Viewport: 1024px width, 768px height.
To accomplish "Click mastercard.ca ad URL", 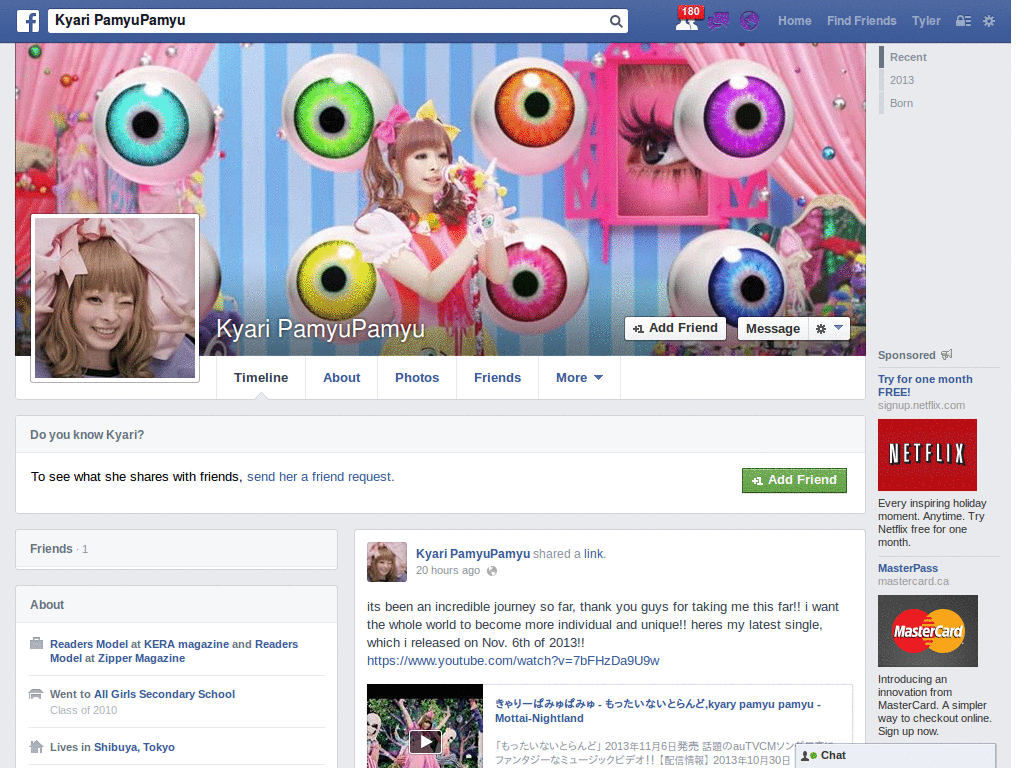I will pyautogui.click(x=913, y=581).
